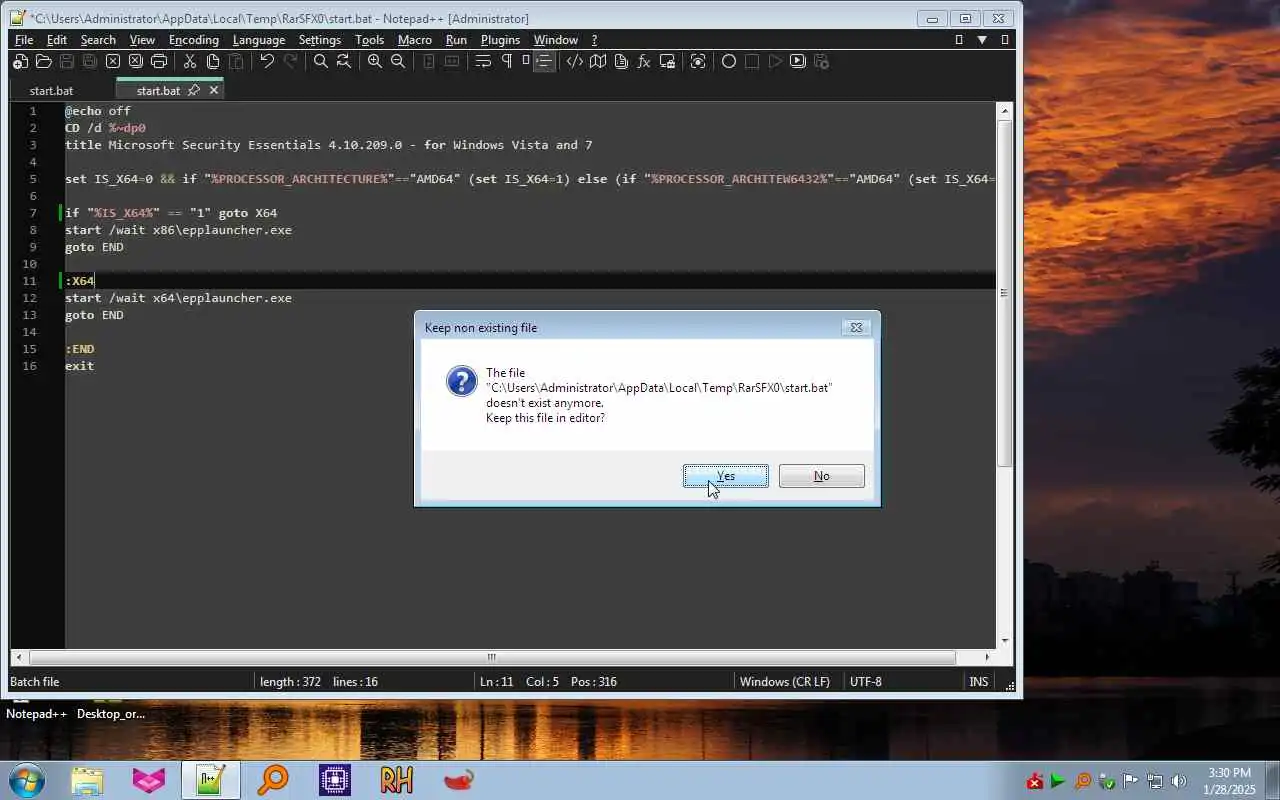Click Save Recorded Macro icon
The height and width of the screenshot is (800, 1280).
(x=821, y=61)
